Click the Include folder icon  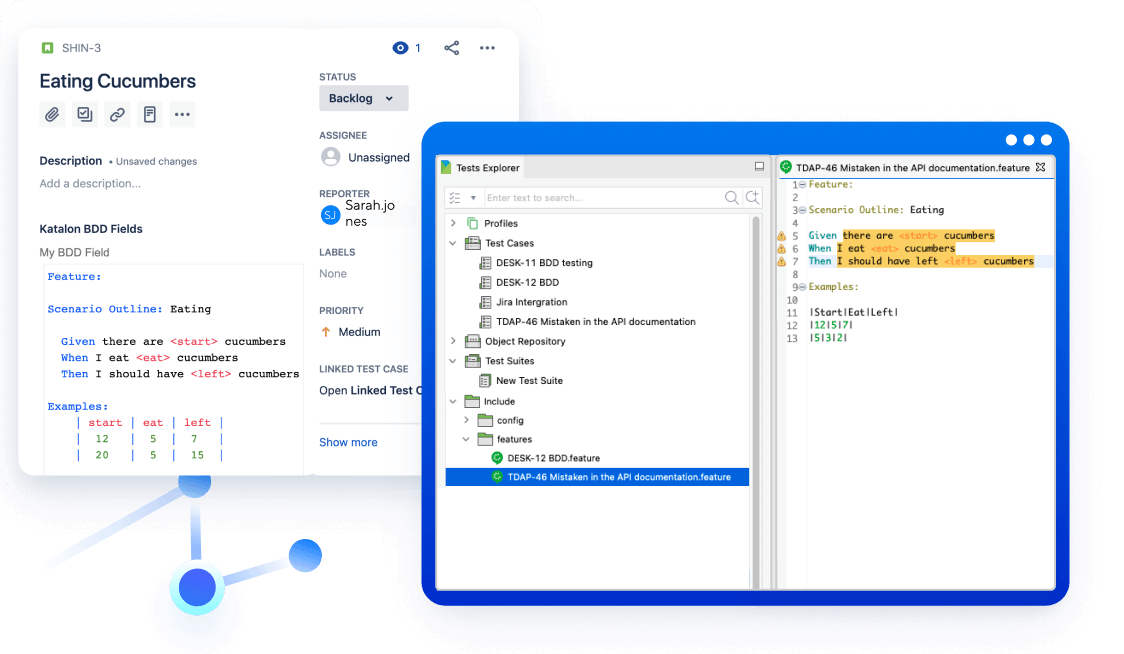(472, 401)
